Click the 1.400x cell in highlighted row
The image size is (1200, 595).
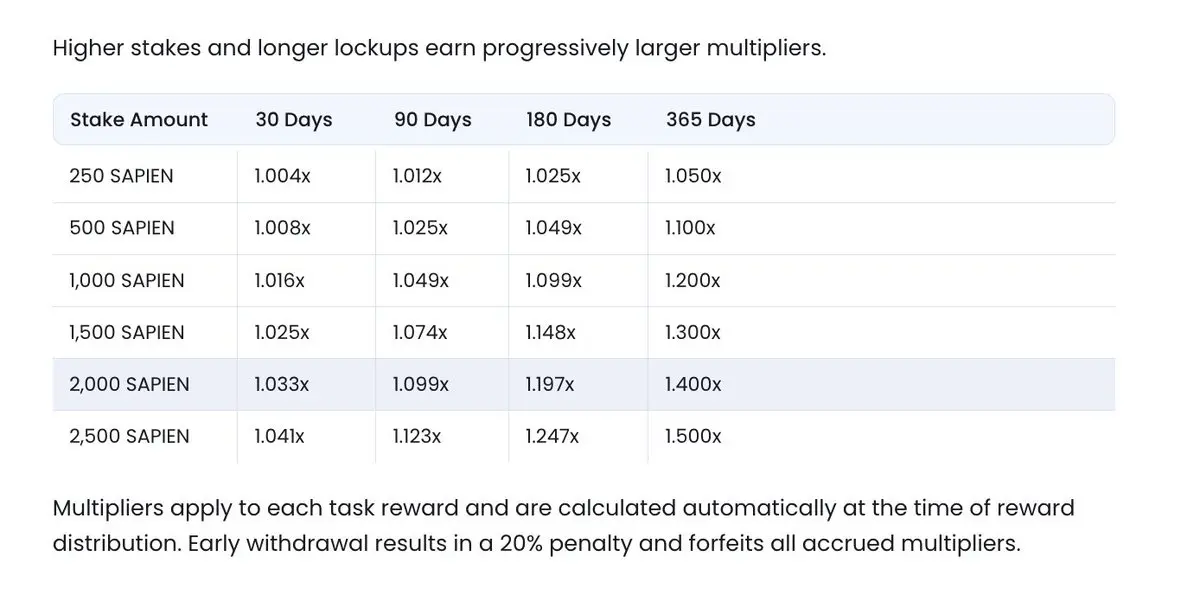tap(693, 385)
